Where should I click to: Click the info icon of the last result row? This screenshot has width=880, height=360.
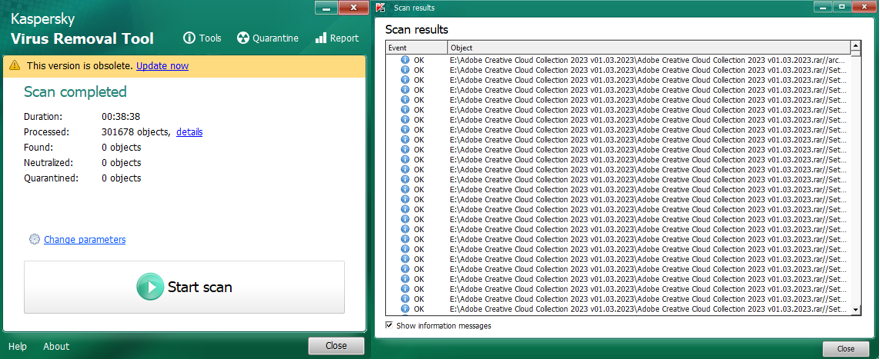pyautogui.click(x=405, y=308)
